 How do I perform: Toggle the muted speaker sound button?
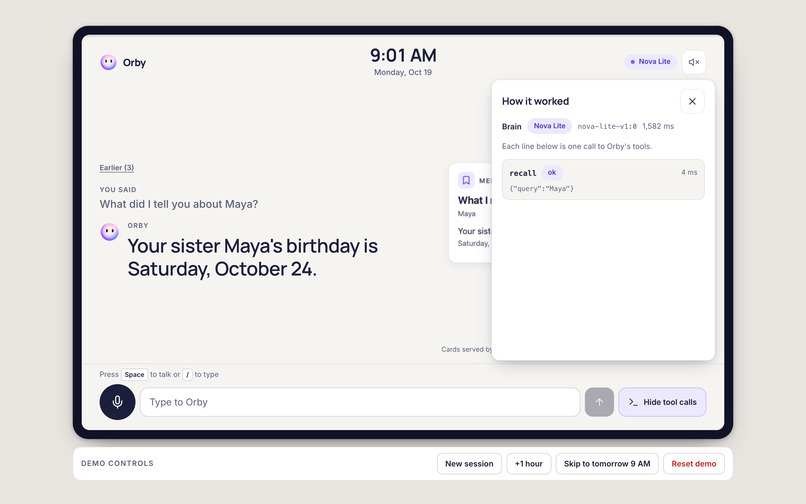pyautogui.click(x=693, y=62)
